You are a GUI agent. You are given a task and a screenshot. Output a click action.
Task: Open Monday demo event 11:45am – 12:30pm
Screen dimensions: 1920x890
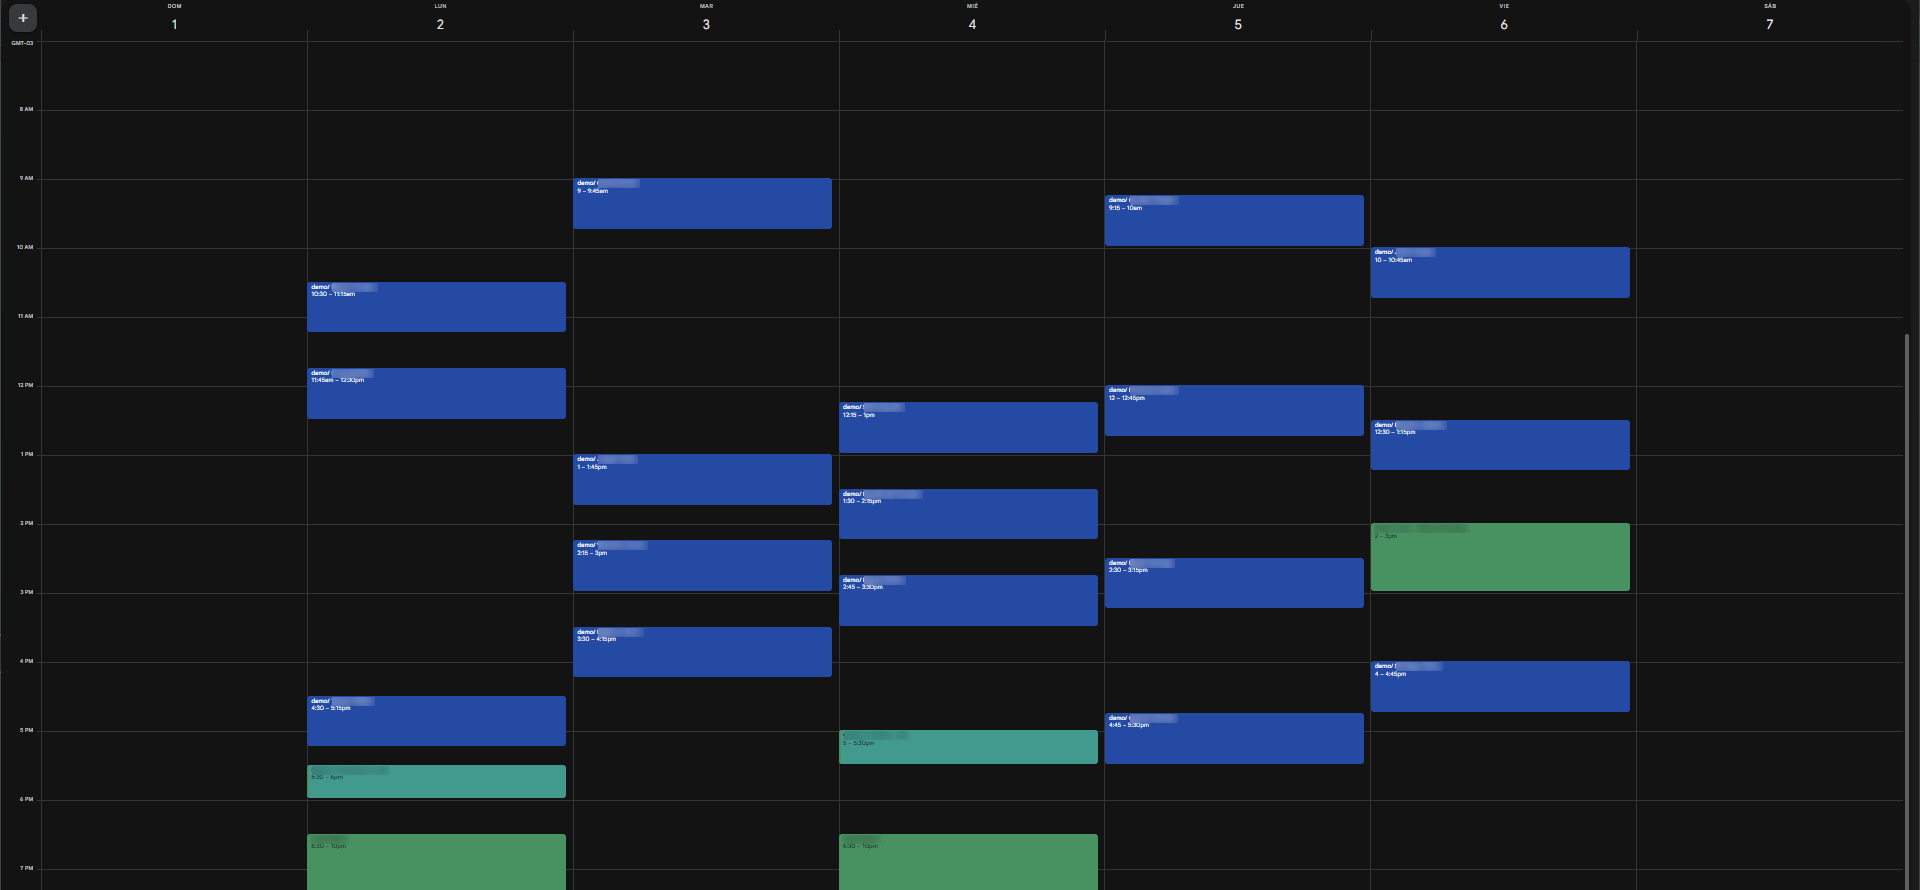[436, 393]
